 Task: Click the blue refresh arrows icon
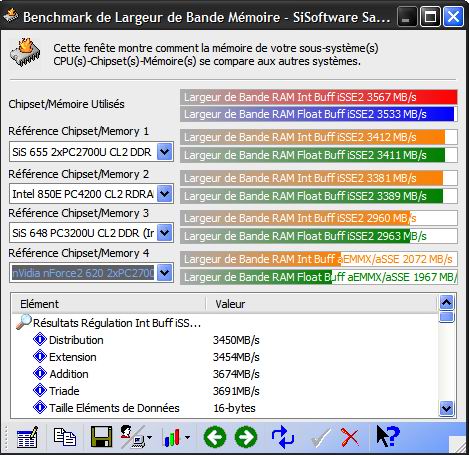coord(283,437)
